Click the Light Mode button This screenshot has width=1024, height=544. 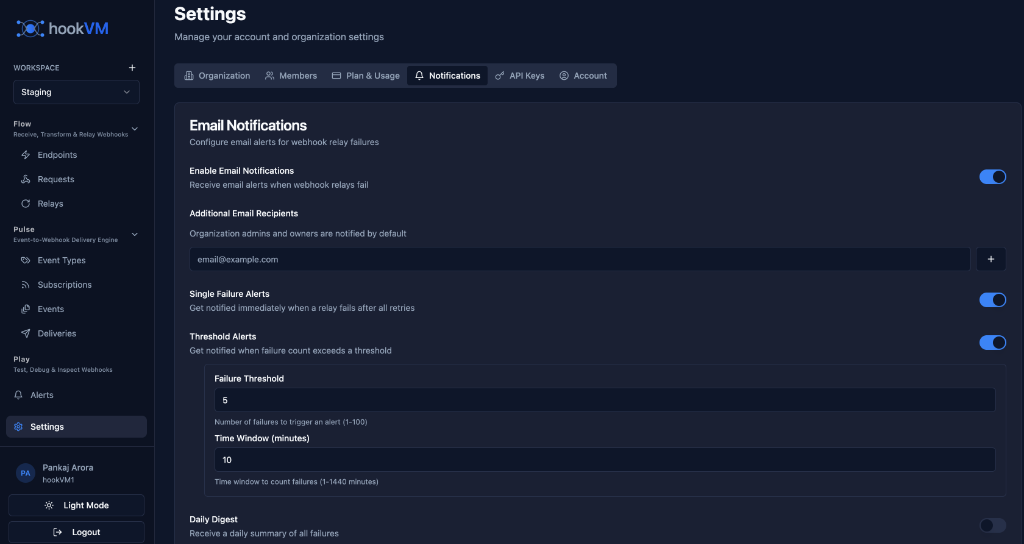[x=76, y=505]
